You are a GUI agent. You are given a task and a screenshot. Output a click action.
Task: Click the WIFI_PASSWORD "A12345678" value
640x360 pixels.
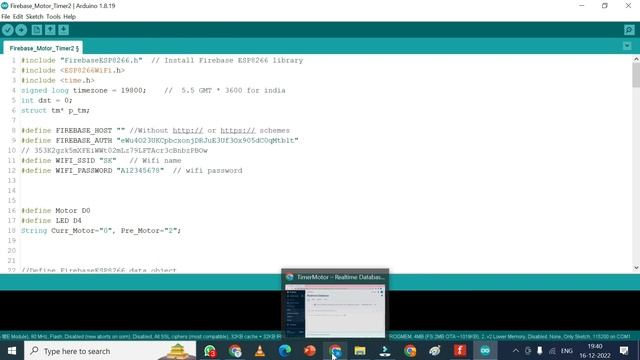pyautogui.click(x=140, y=171)
